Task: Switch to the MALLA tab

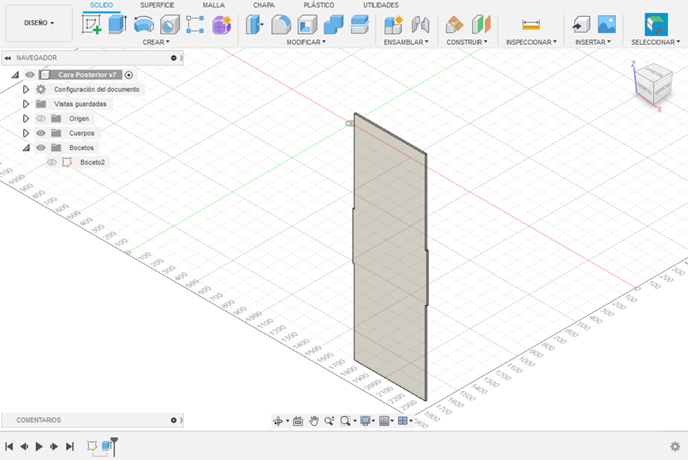Action: click(x=214, y=5)
